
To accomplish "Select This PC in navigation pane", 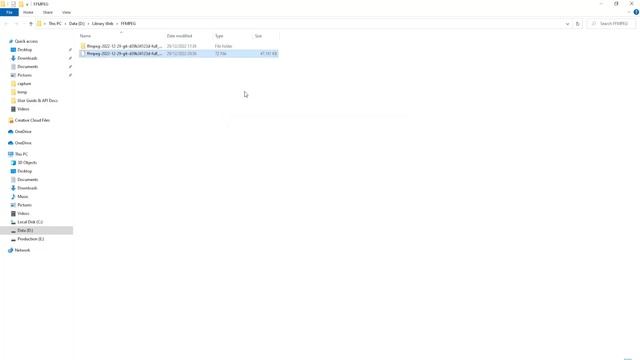I will coord(21,154).
